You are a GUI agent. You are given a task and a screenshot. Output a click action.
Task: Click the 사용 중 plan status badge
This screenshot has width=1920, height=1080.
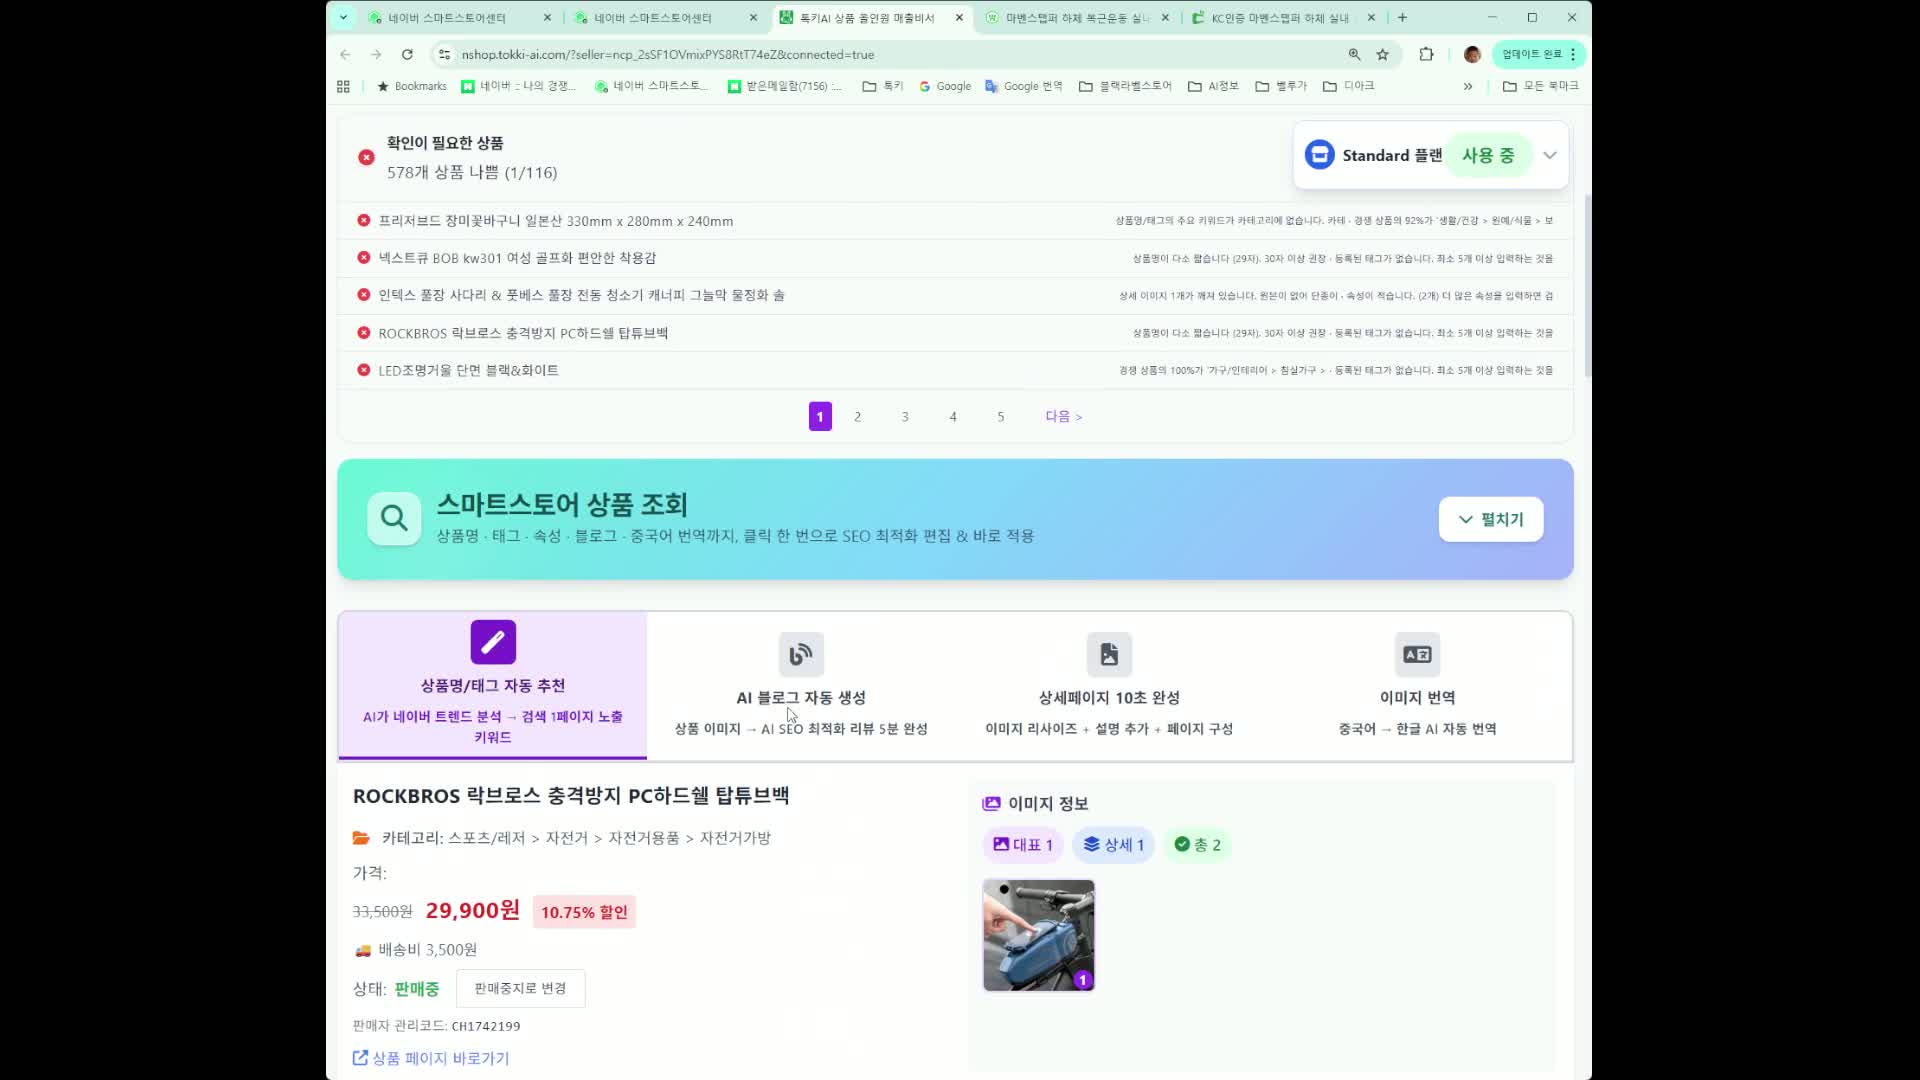1488,155
